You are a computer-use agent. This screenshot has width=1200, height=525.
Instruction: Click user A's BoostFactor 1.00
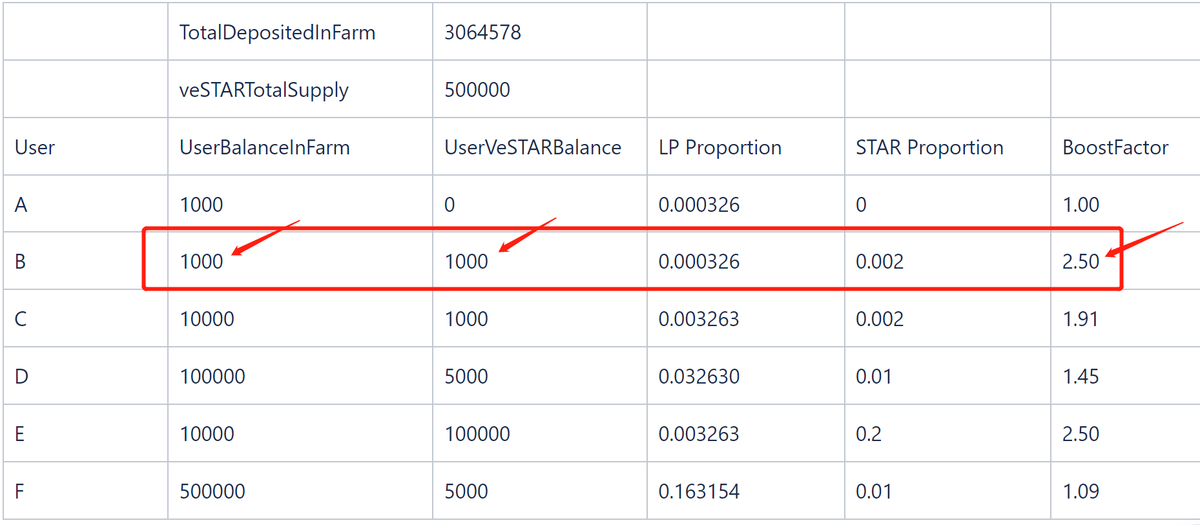(x=1081, y=205)
